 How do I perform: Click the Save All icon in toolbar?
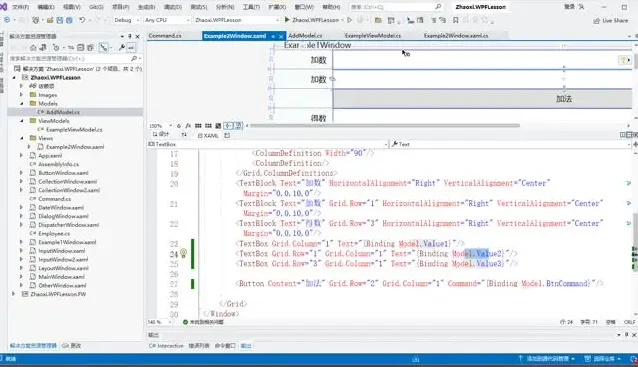69,20
